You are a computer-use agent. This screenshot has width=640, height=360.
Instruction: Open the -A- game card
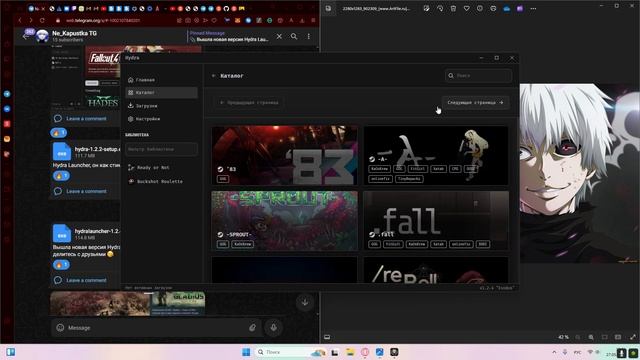[x=436, y=156]
